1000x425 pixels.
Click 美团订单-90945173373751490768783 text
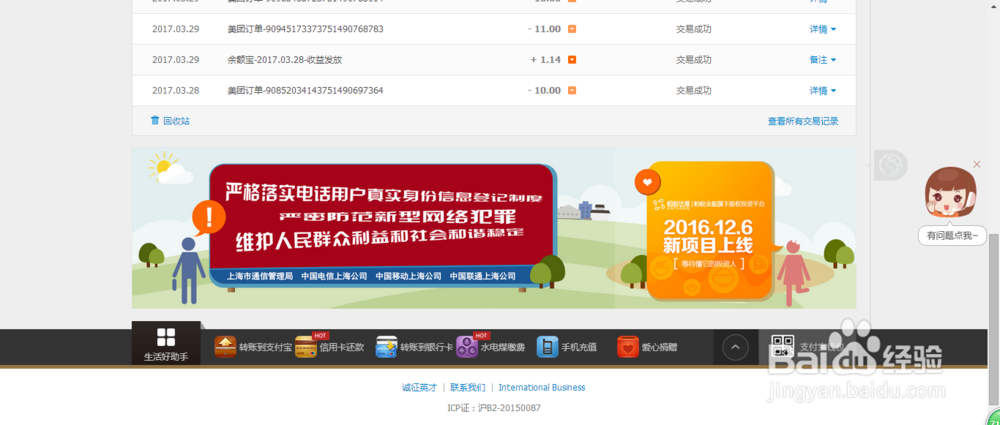(305, 29)
